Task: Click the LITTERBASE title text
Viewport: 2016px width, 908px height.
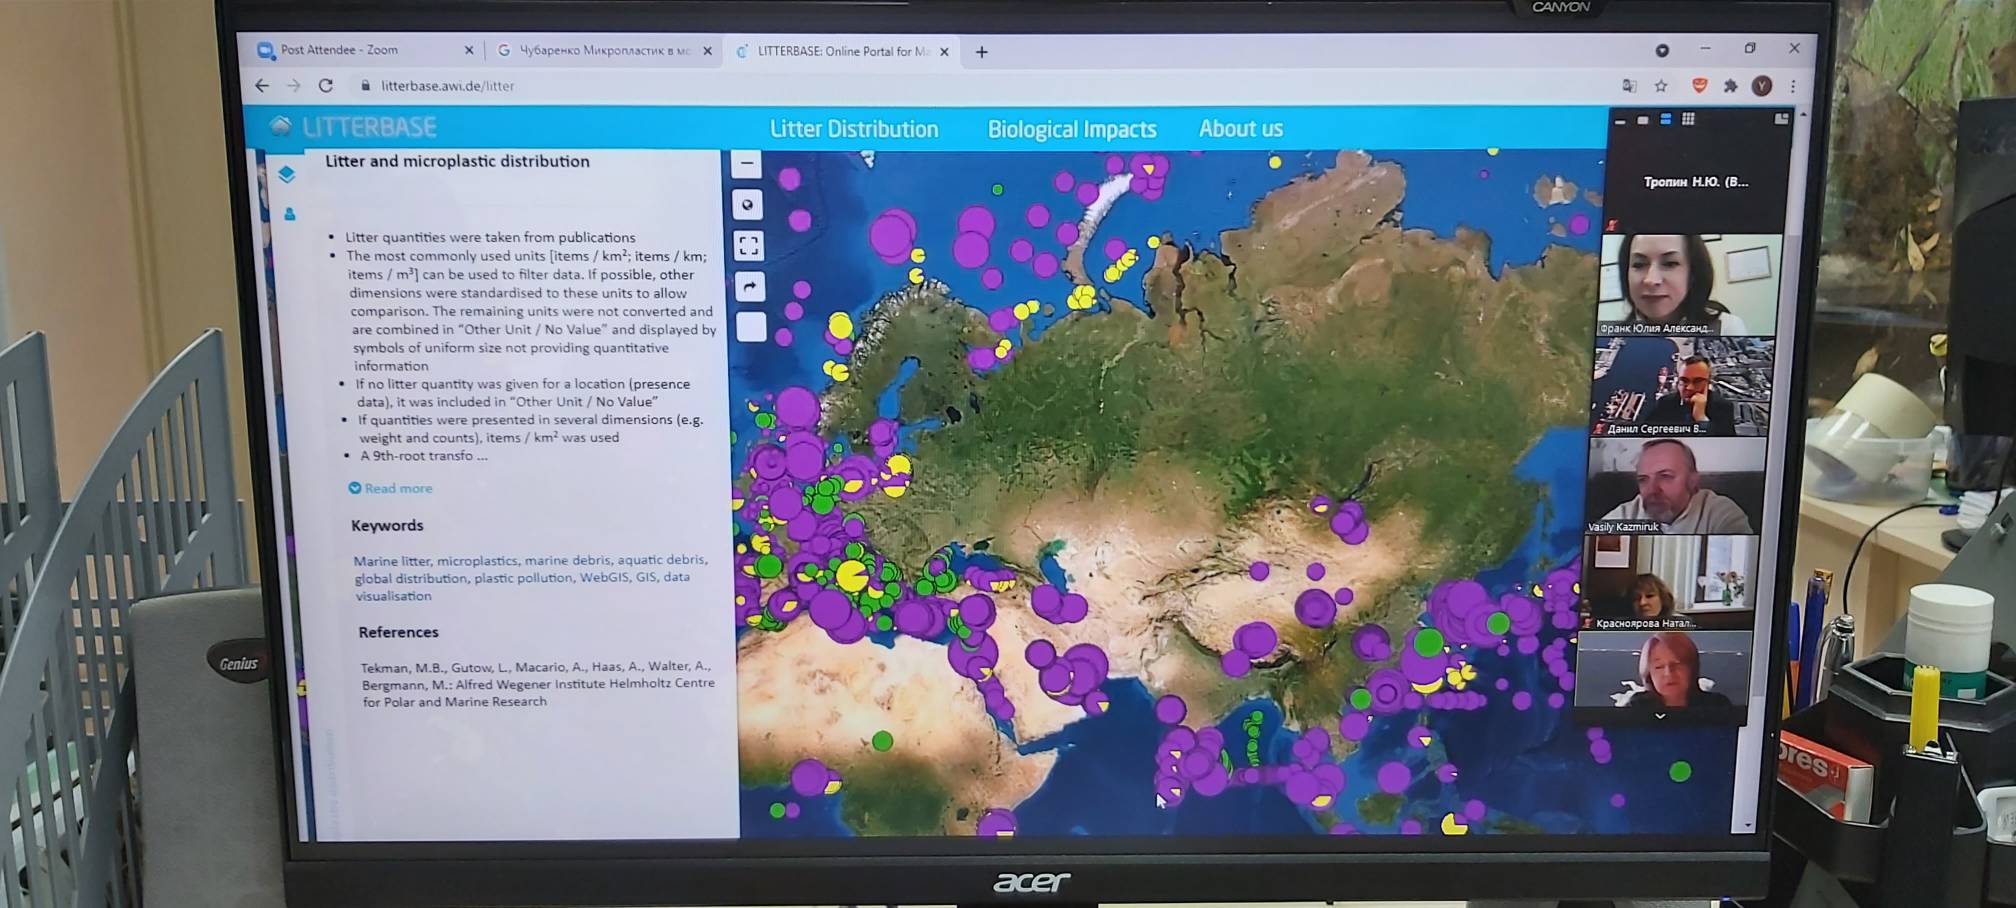Action: (369, 127)
